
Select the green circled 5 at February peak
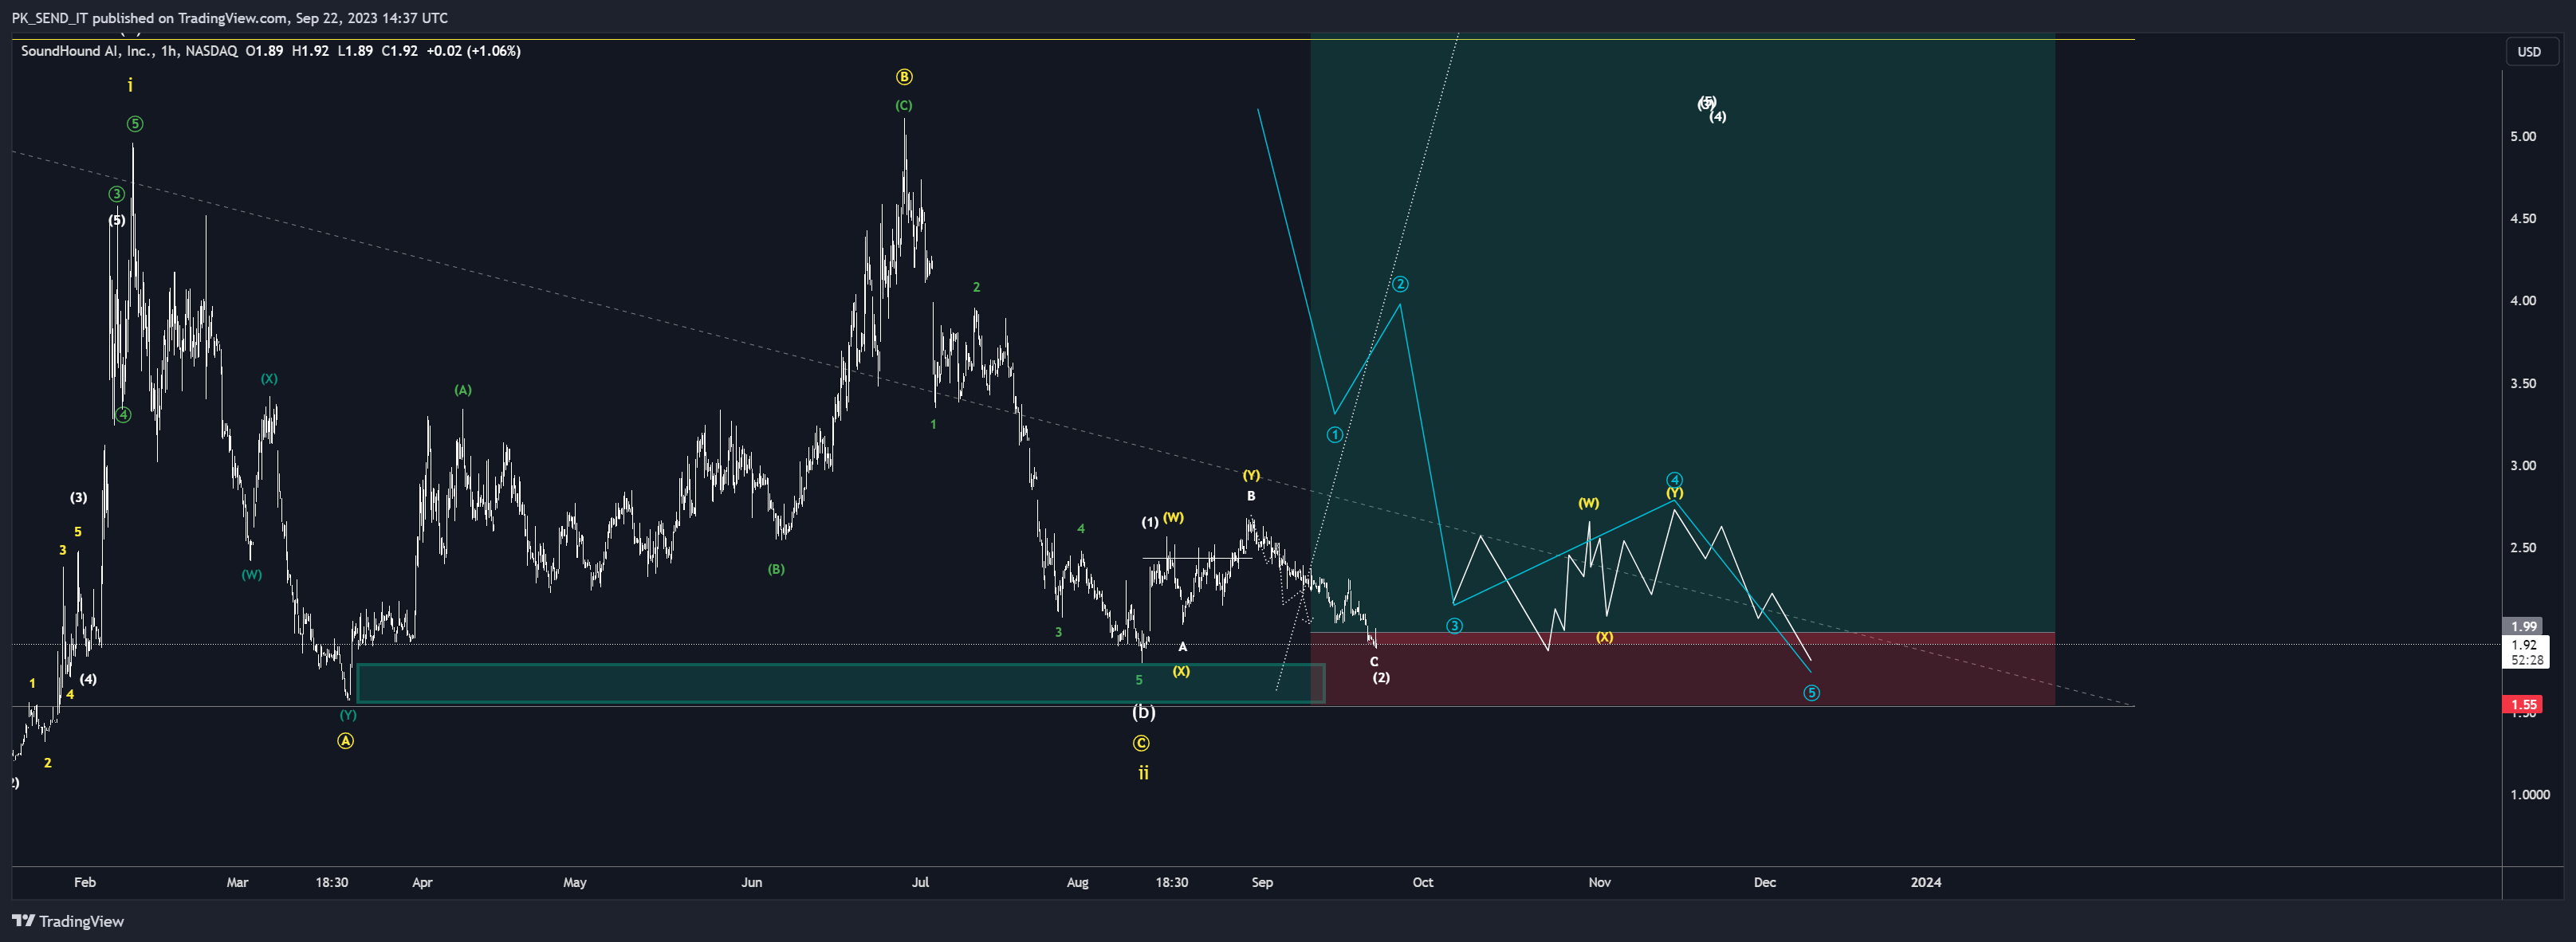pos(135,124)
